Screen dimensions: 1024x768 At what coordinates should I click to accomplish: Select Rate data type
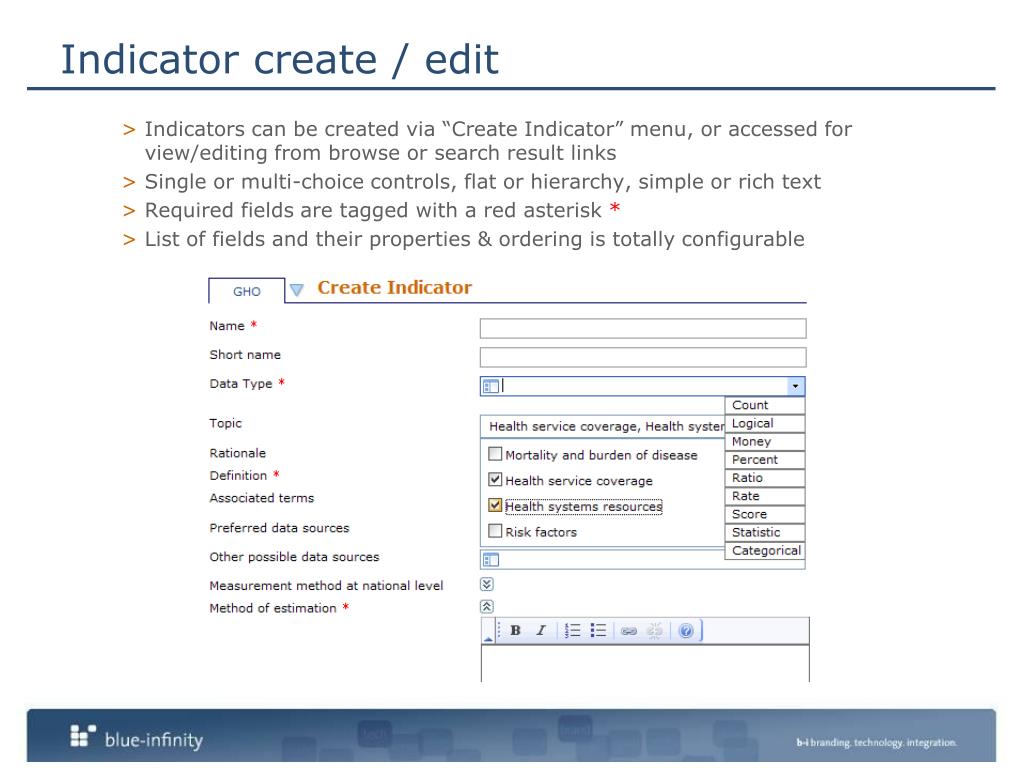pos(765,496)
